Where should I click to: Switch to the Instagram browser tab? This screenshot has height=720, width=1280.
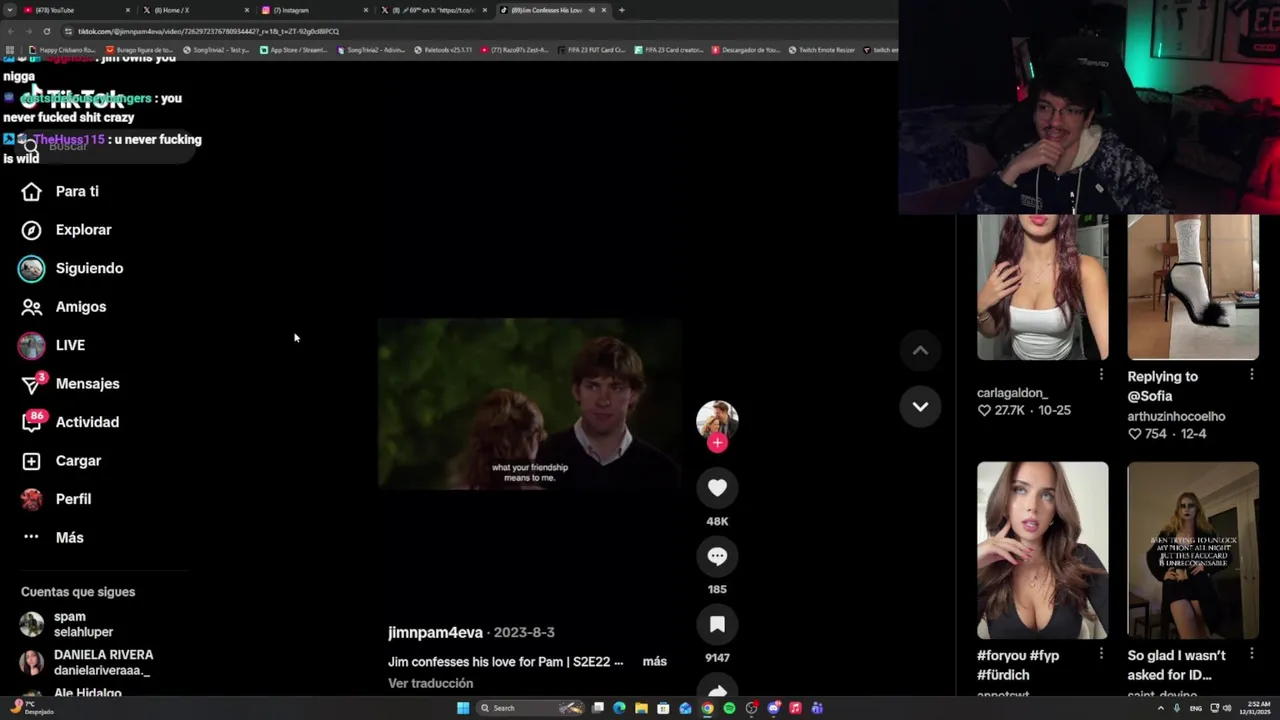[315, 10]
